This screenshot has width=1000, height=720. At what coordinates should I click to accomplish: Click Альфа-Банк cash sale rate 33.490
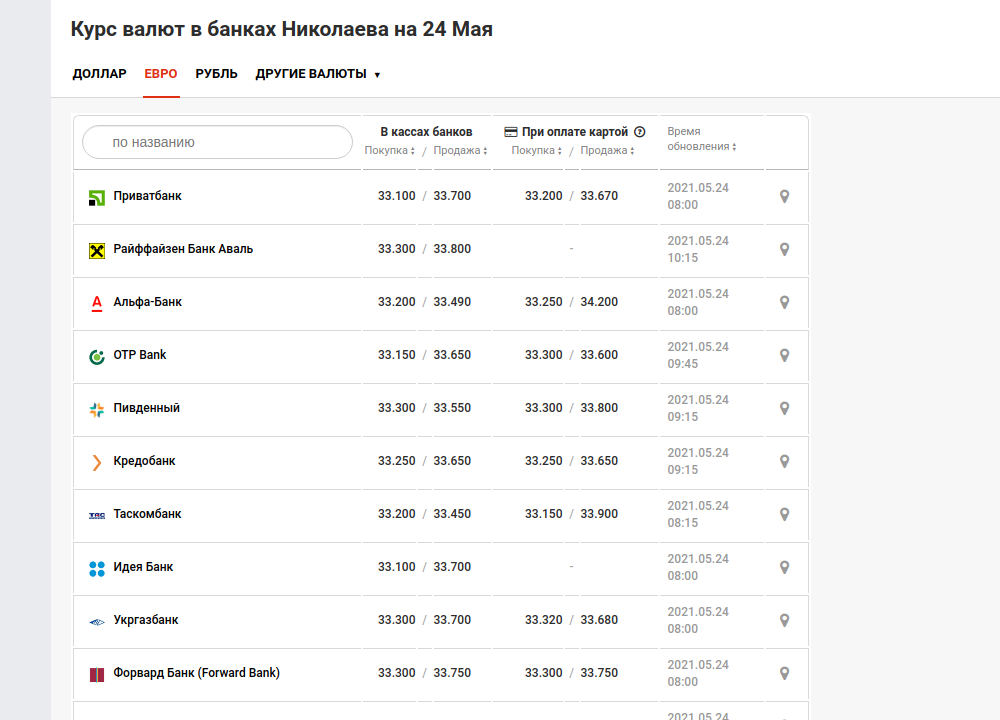pos(452,302)
